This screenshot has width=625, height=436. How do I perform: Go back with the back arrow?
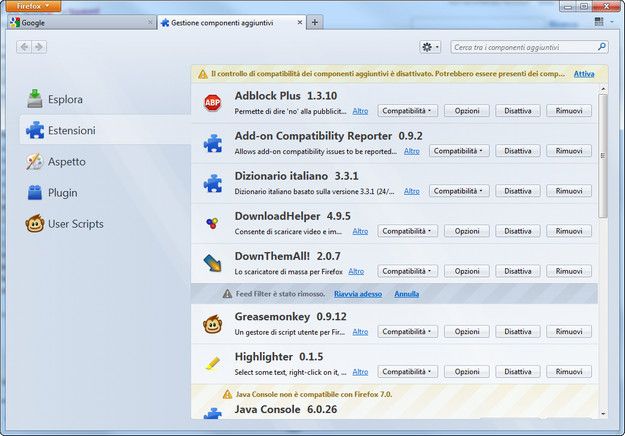click(x=24, y=47)
